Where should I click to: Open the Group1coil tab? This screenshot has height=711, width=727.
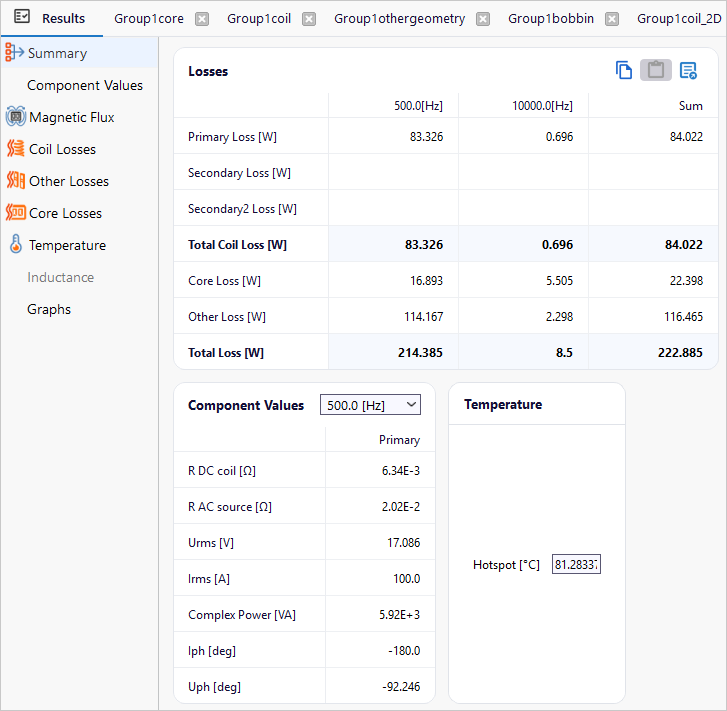[x=259, y=19]
